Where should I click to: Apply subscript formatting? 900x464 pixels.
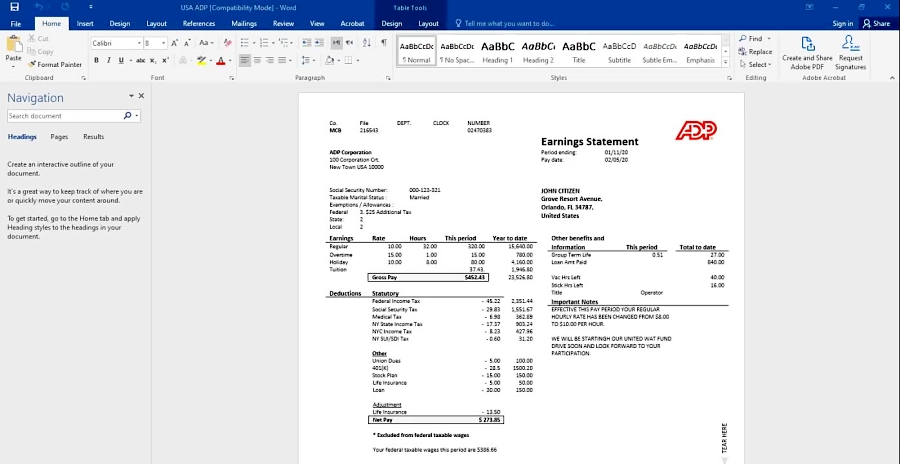click(x=153, y=60)
